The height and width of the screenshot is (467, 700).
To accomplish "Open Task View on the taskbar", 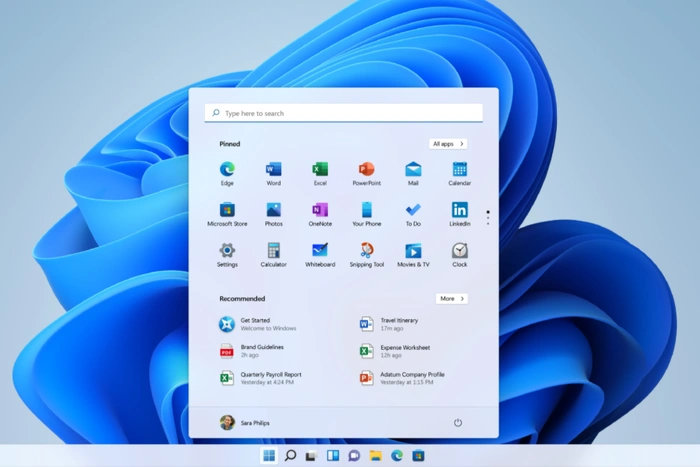I will click(312, 455).
